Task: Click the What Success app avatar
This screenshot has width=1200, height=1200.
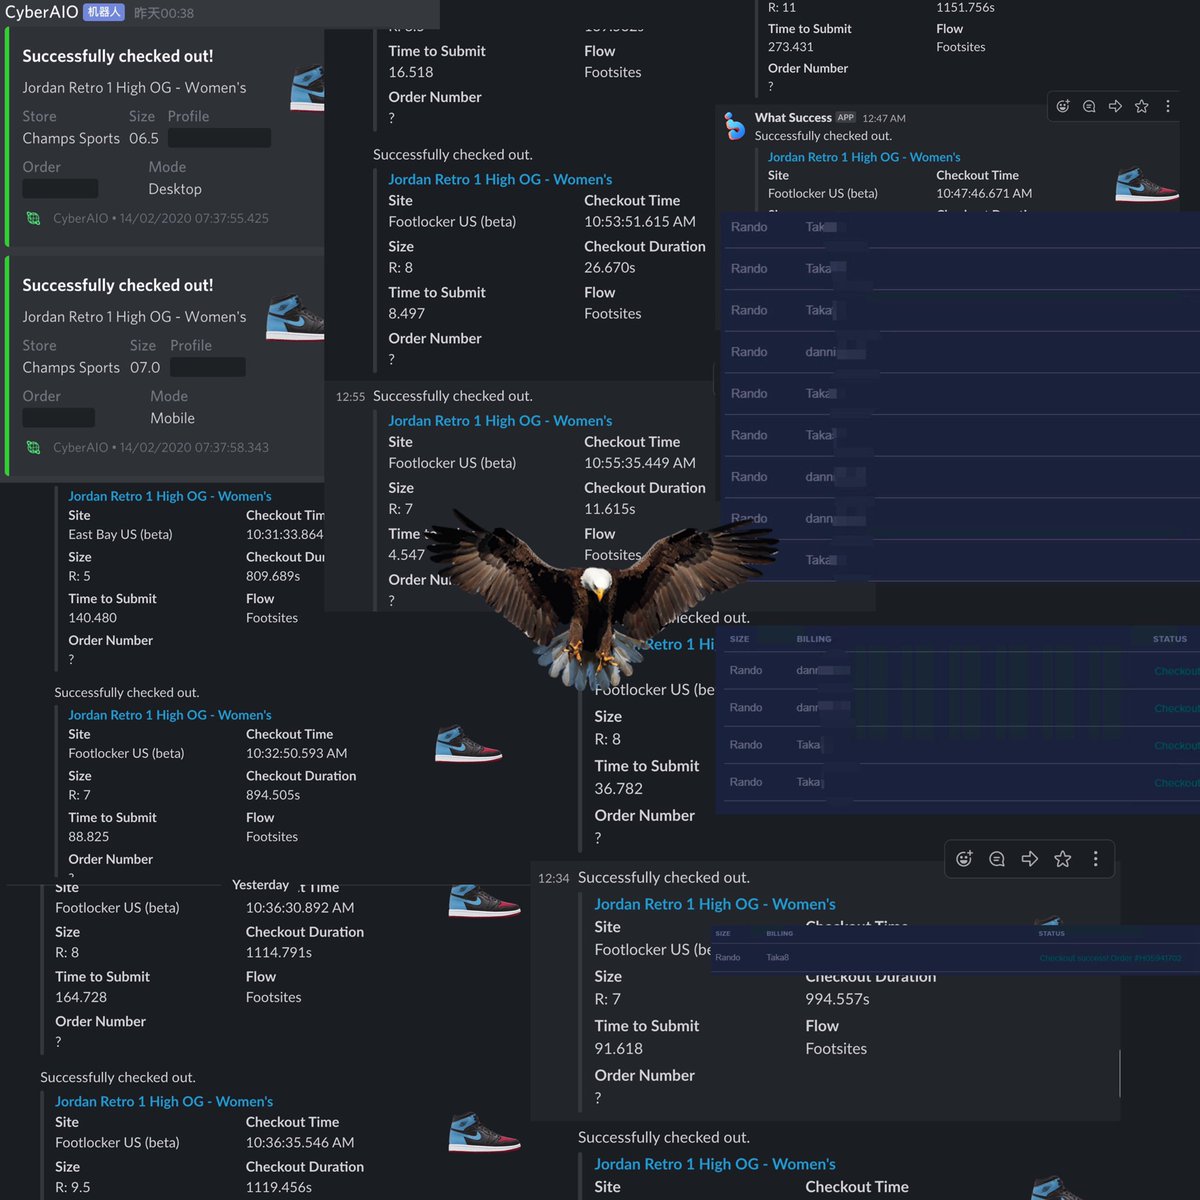Action: click(x=735, y=126)
